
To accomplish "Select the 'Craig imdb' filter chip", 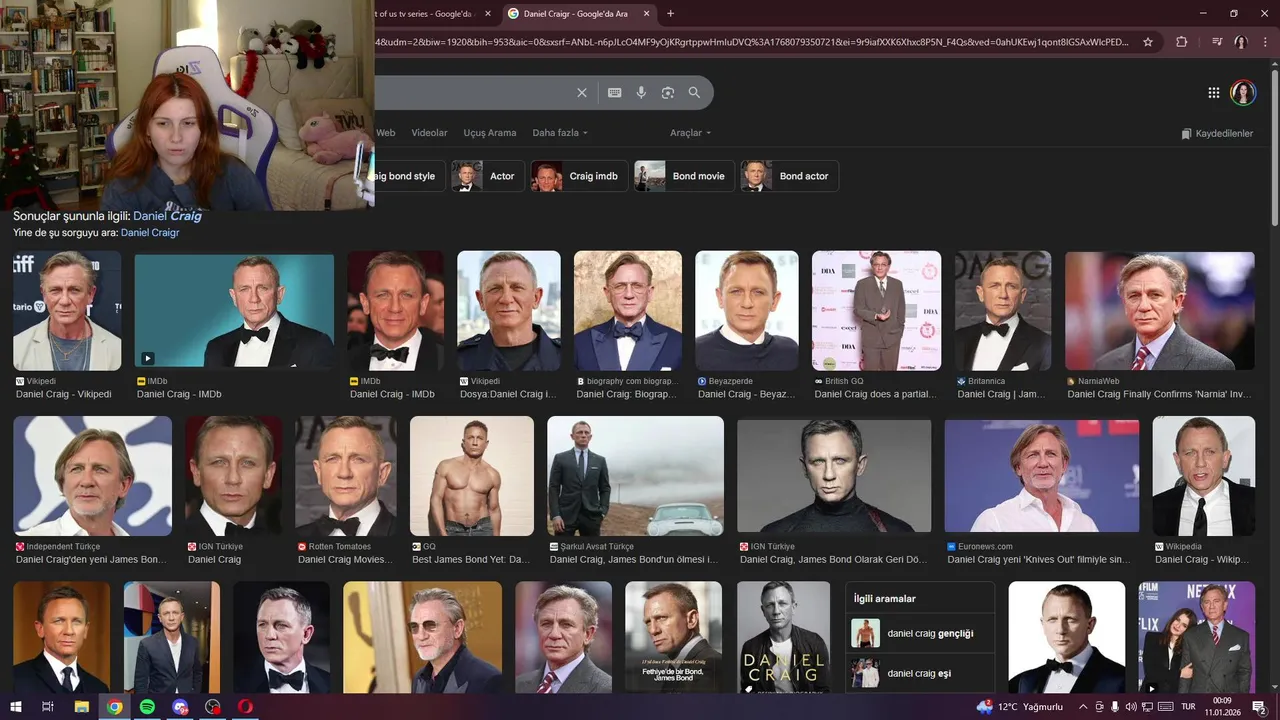I will click(580, 176).
